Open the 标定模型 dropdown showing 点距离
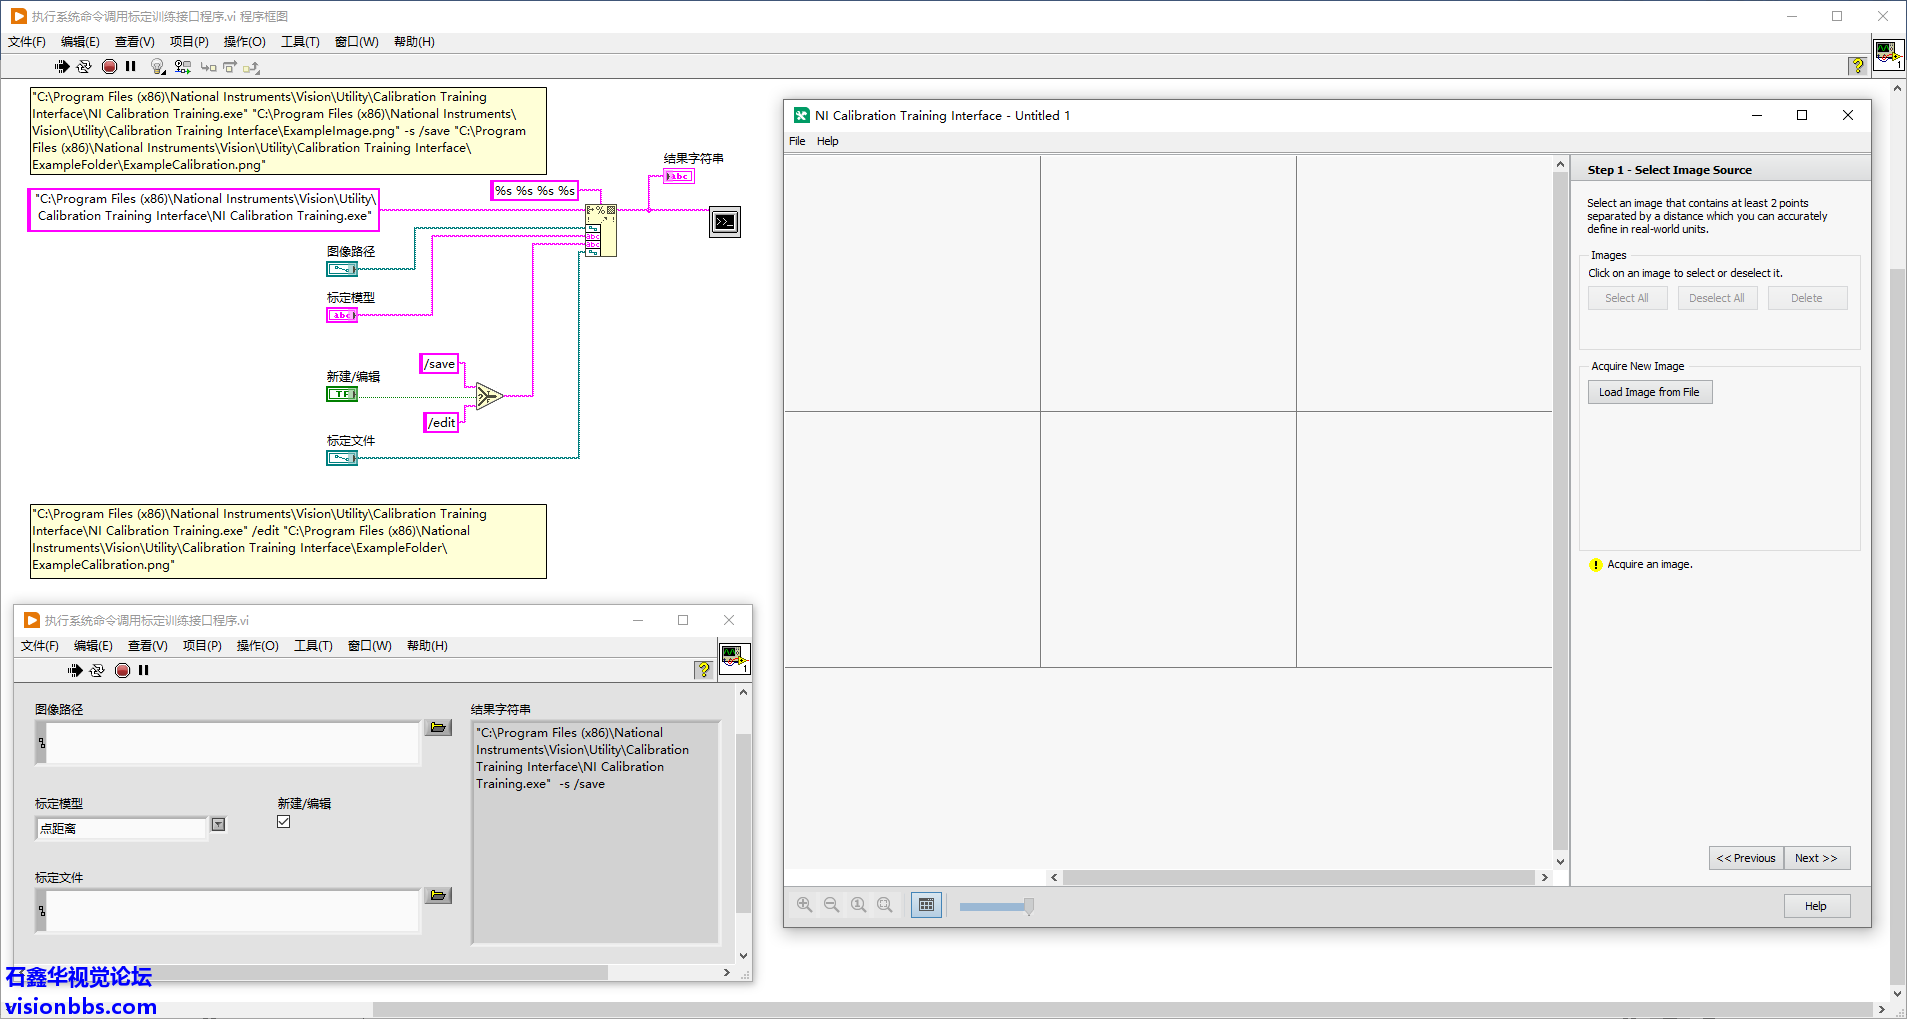Image resolution: width=1907 pixels, height=1019 pixels. pos(218,826)
